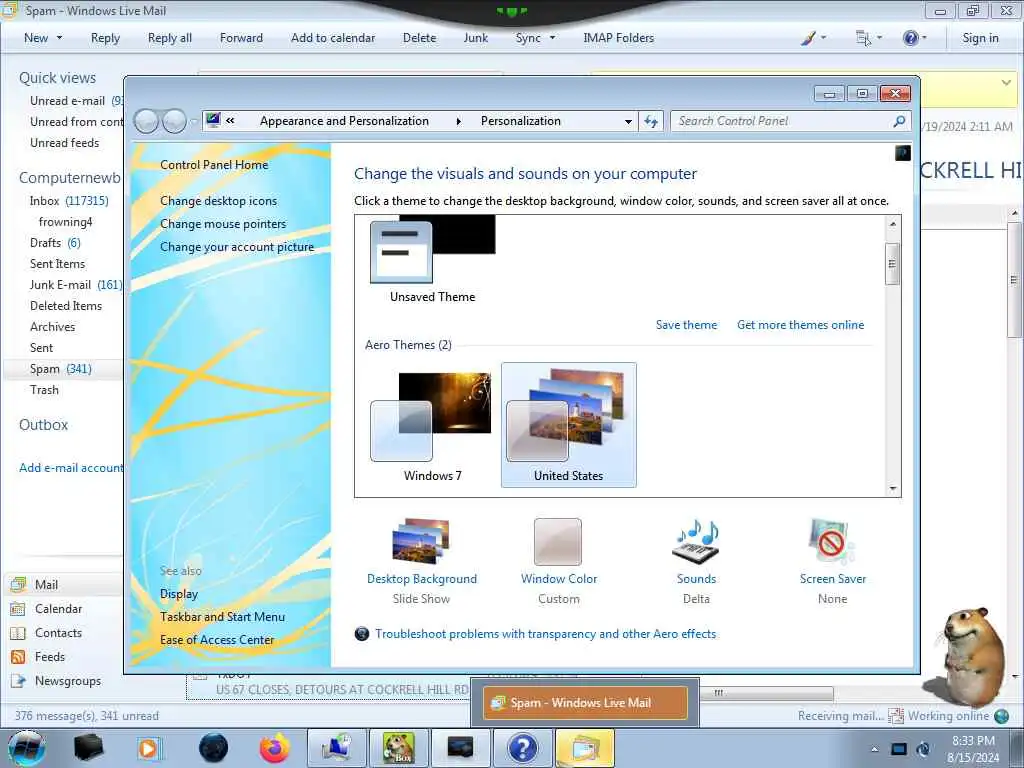Viewport: 1024px width, 768px height.
Task: Select the Windows 7 theme
Action: pos(432,424)
